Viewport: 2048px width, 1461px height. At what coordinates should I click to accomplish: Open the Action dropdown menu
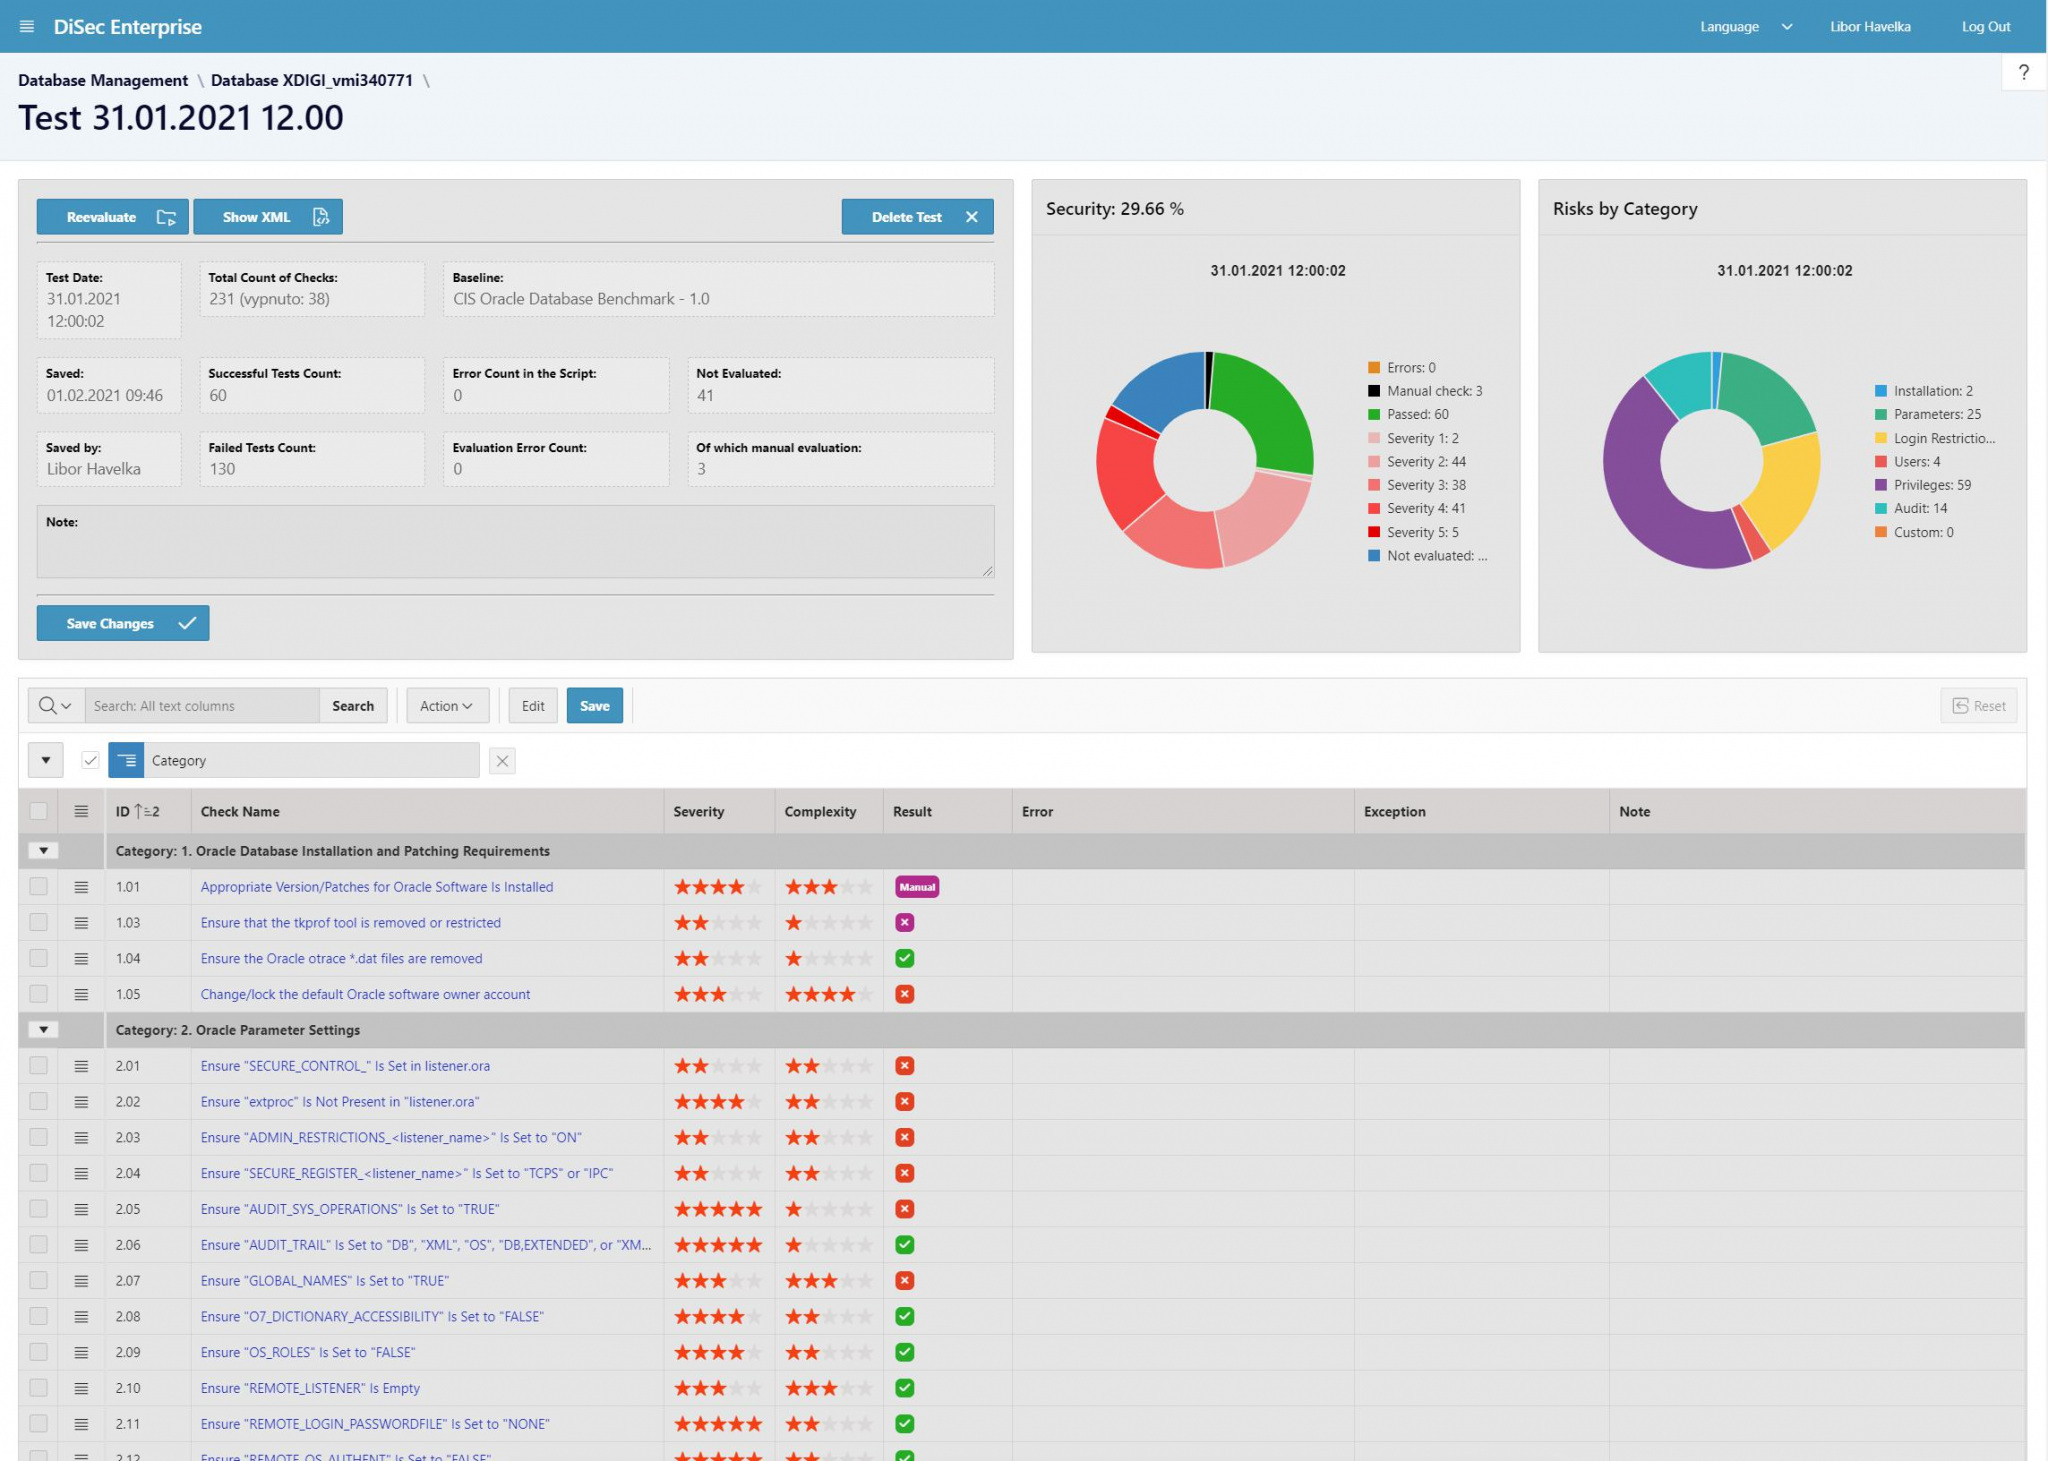click(x=446, y=706)
